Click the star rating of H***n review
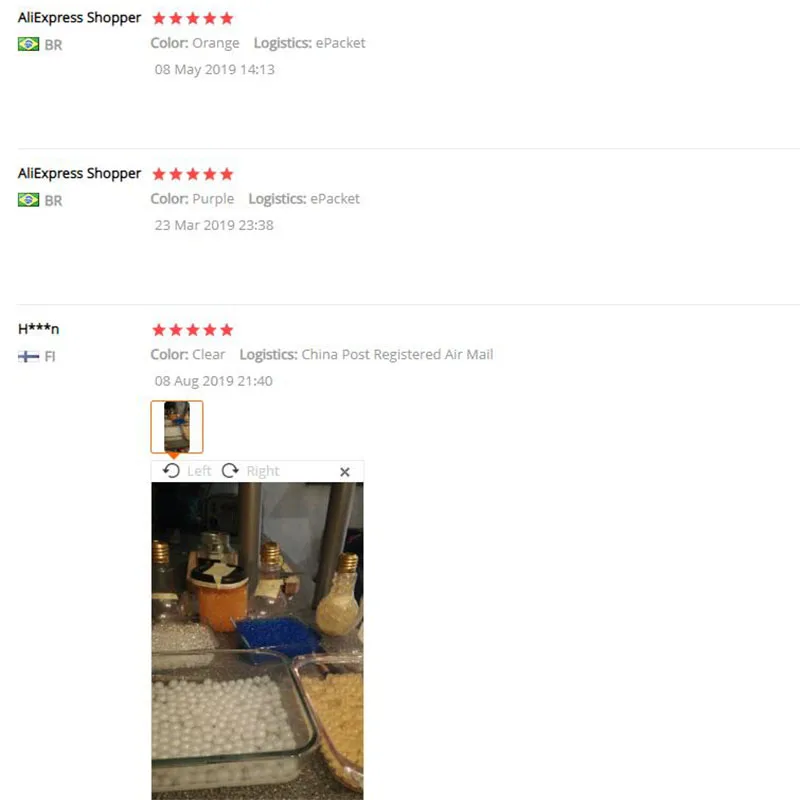The width and height of the screenshot is (800, 800). coord(193,330)
